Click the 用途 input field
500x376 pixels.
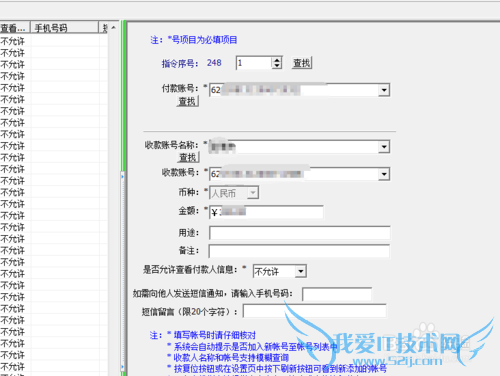(300, 233)
